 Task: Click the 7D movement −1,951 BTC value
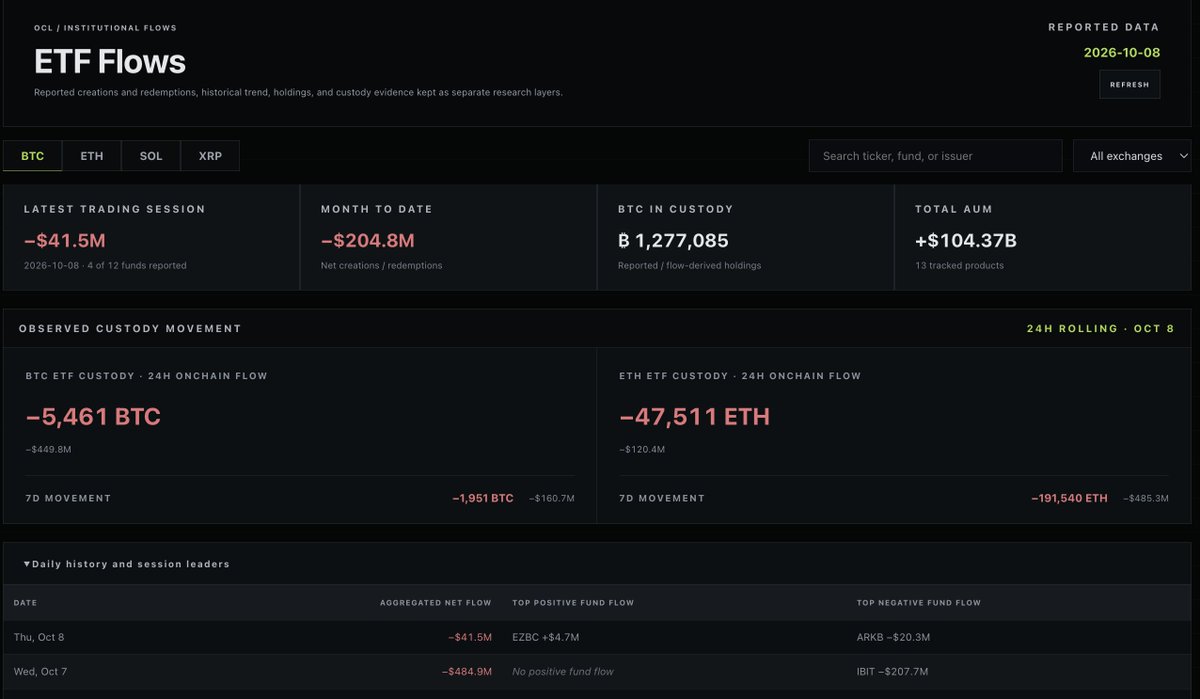(483, 498)
